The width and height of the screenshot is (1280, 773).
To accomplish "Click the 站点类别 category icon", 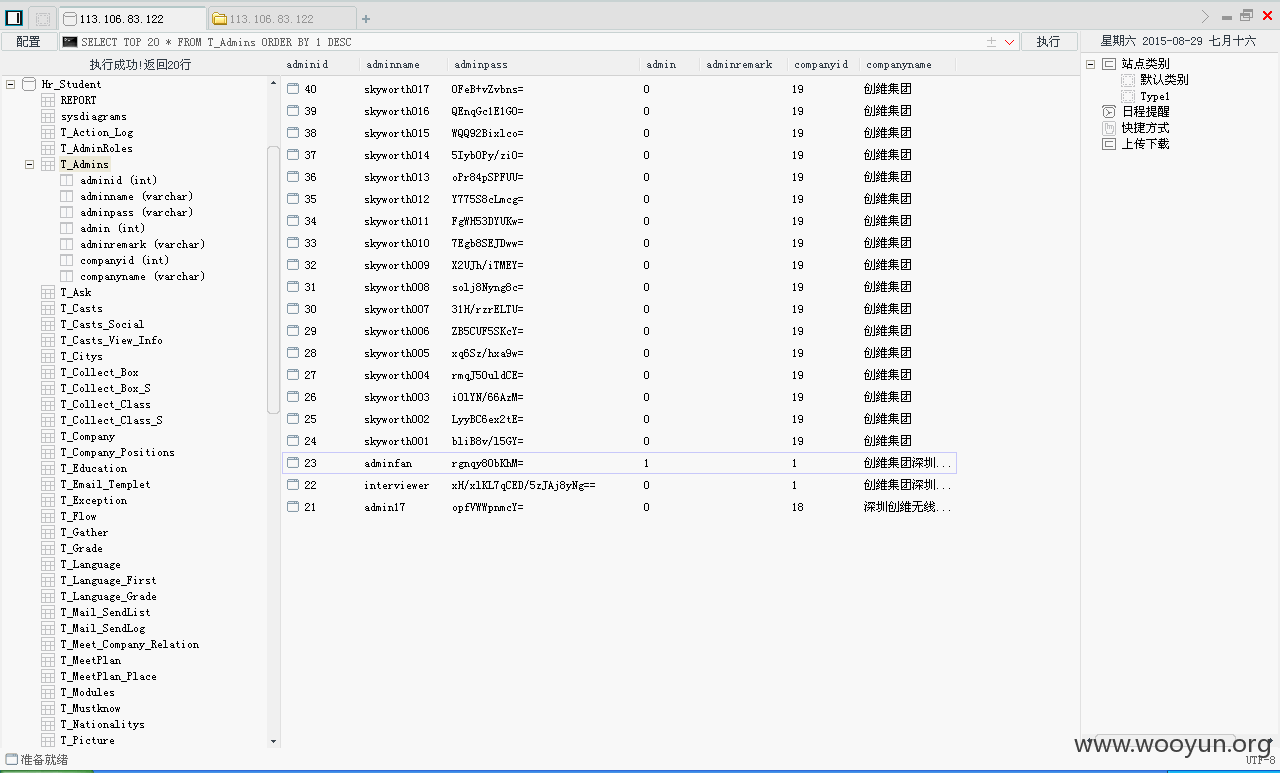I will point(1108,64).
